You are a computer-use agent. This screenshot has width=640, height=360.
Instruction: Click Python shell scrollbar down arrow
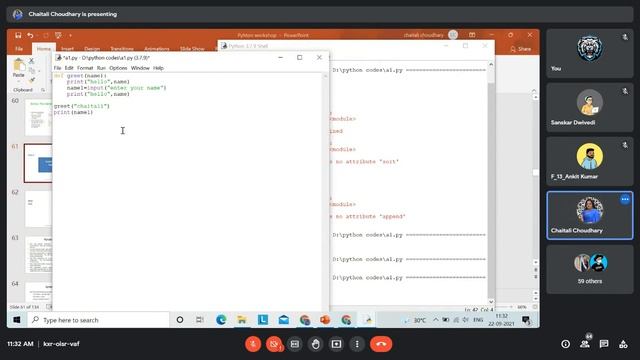tap(491, 302)
